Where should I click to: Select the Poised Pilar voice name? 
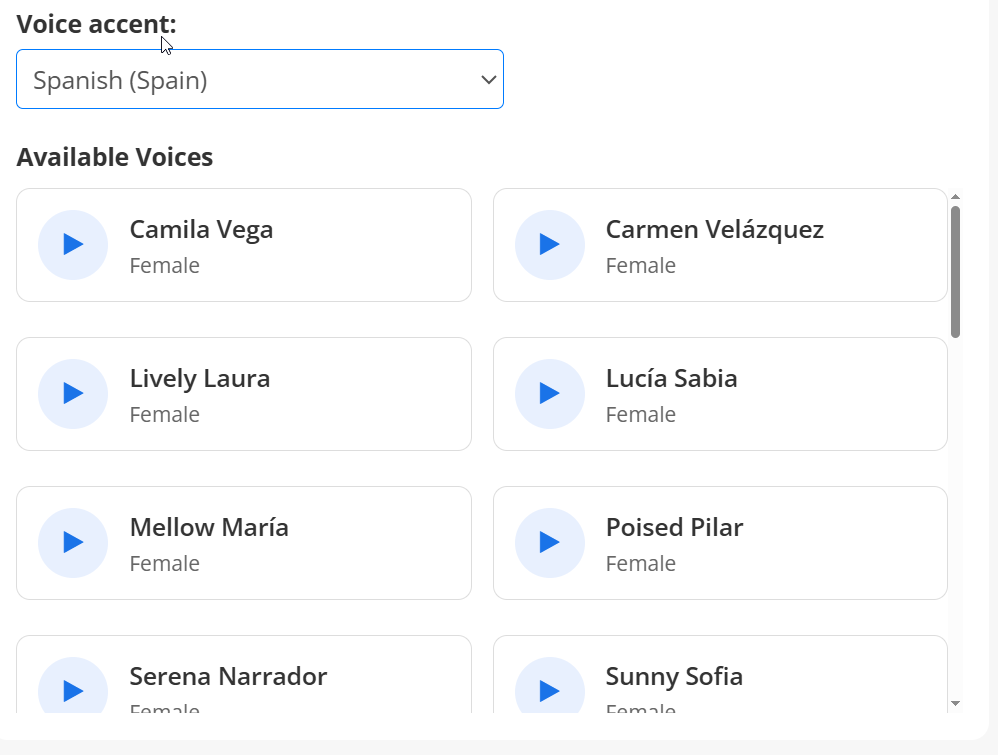point(674,528)
